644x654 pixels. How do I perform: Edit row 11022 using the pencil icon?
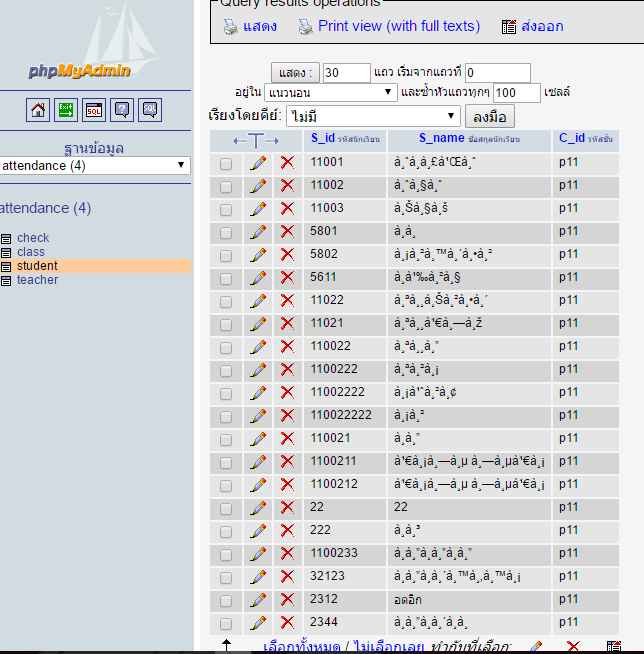pos(258,300)
